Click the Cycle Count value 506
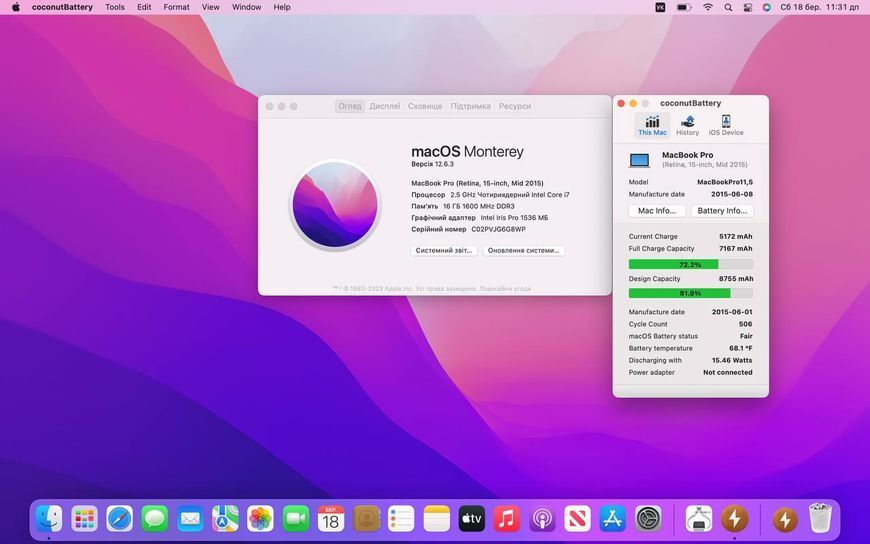Screen dimensions: 870x544 coord(745,324)
